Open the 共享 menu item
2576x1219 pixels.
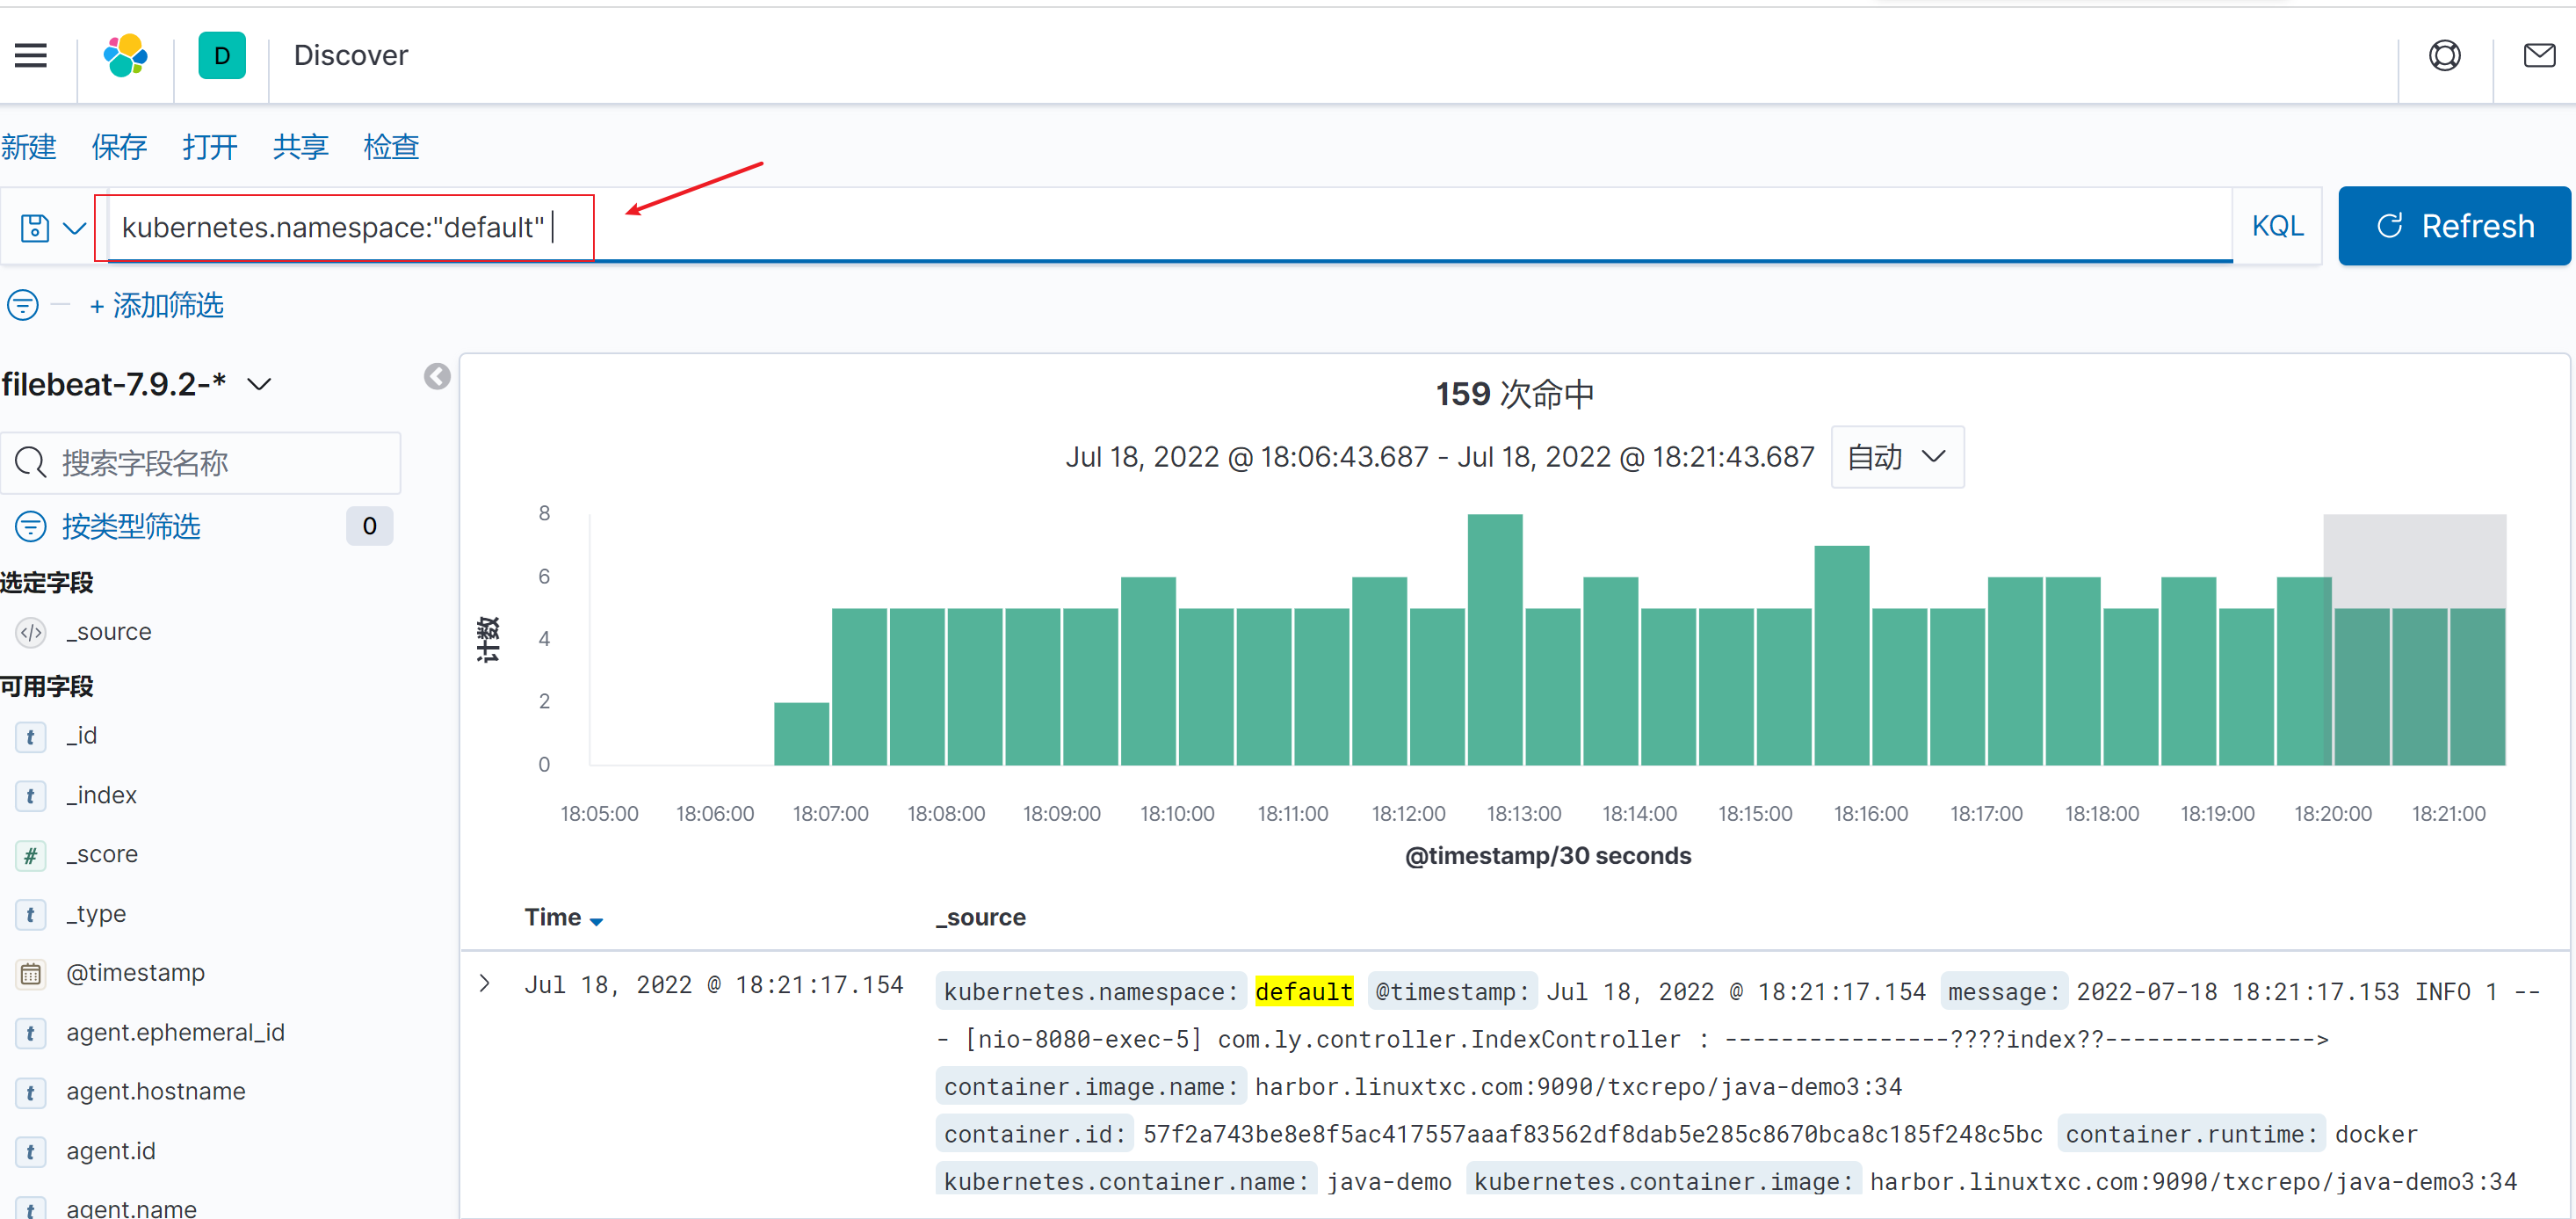[x=300, y=147]
